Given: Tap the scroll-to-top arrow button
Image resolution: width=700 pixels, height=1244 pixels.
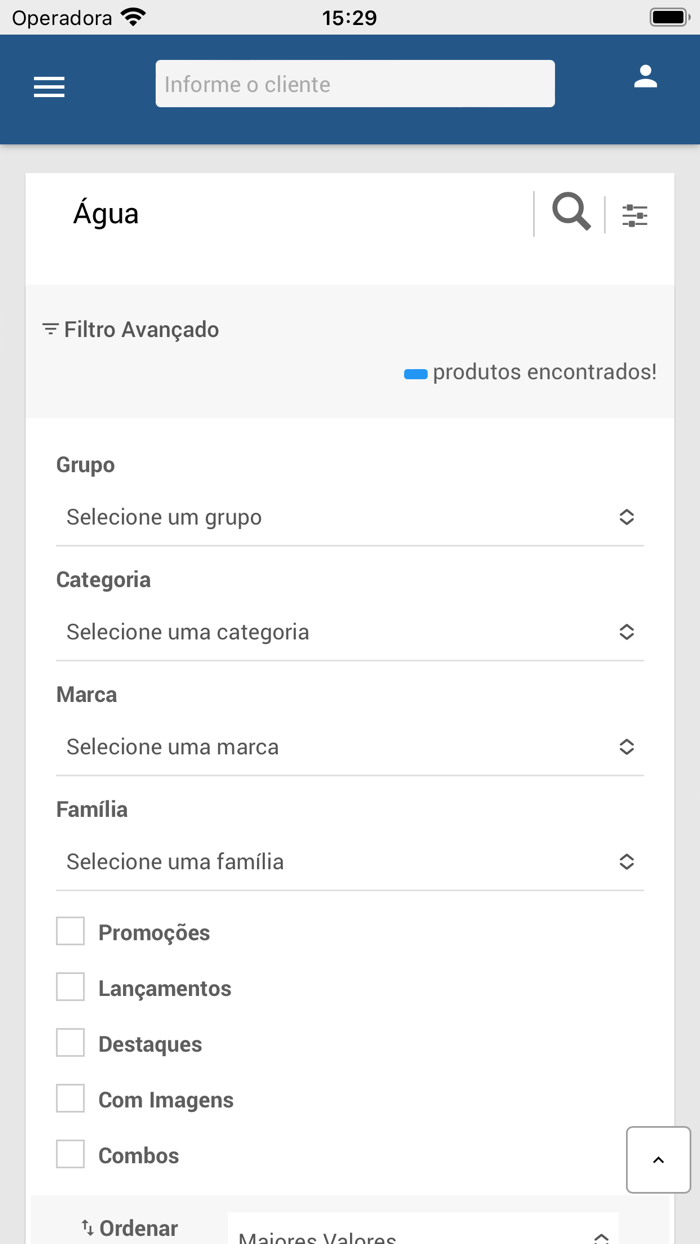Looking at the screenshot, I should (x=658, y=1160).
